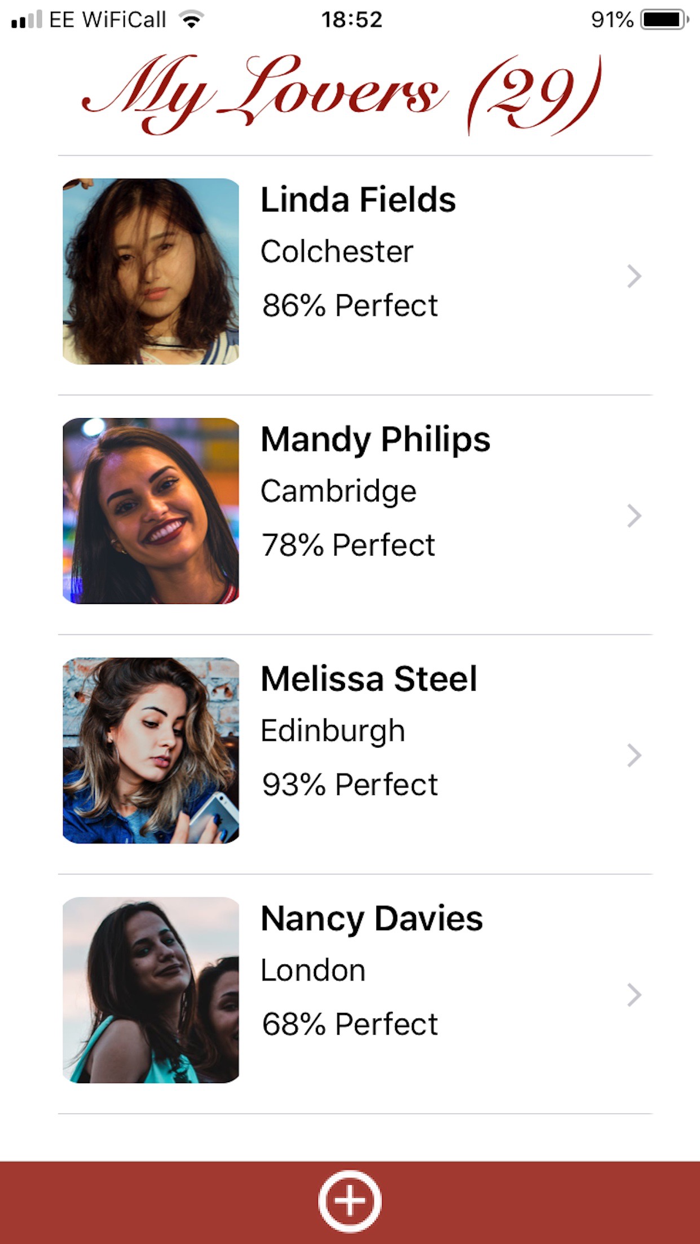700x1244 pixels.
Task: Tap the chevron beside Nancy Davies
Action: [633, 995]
